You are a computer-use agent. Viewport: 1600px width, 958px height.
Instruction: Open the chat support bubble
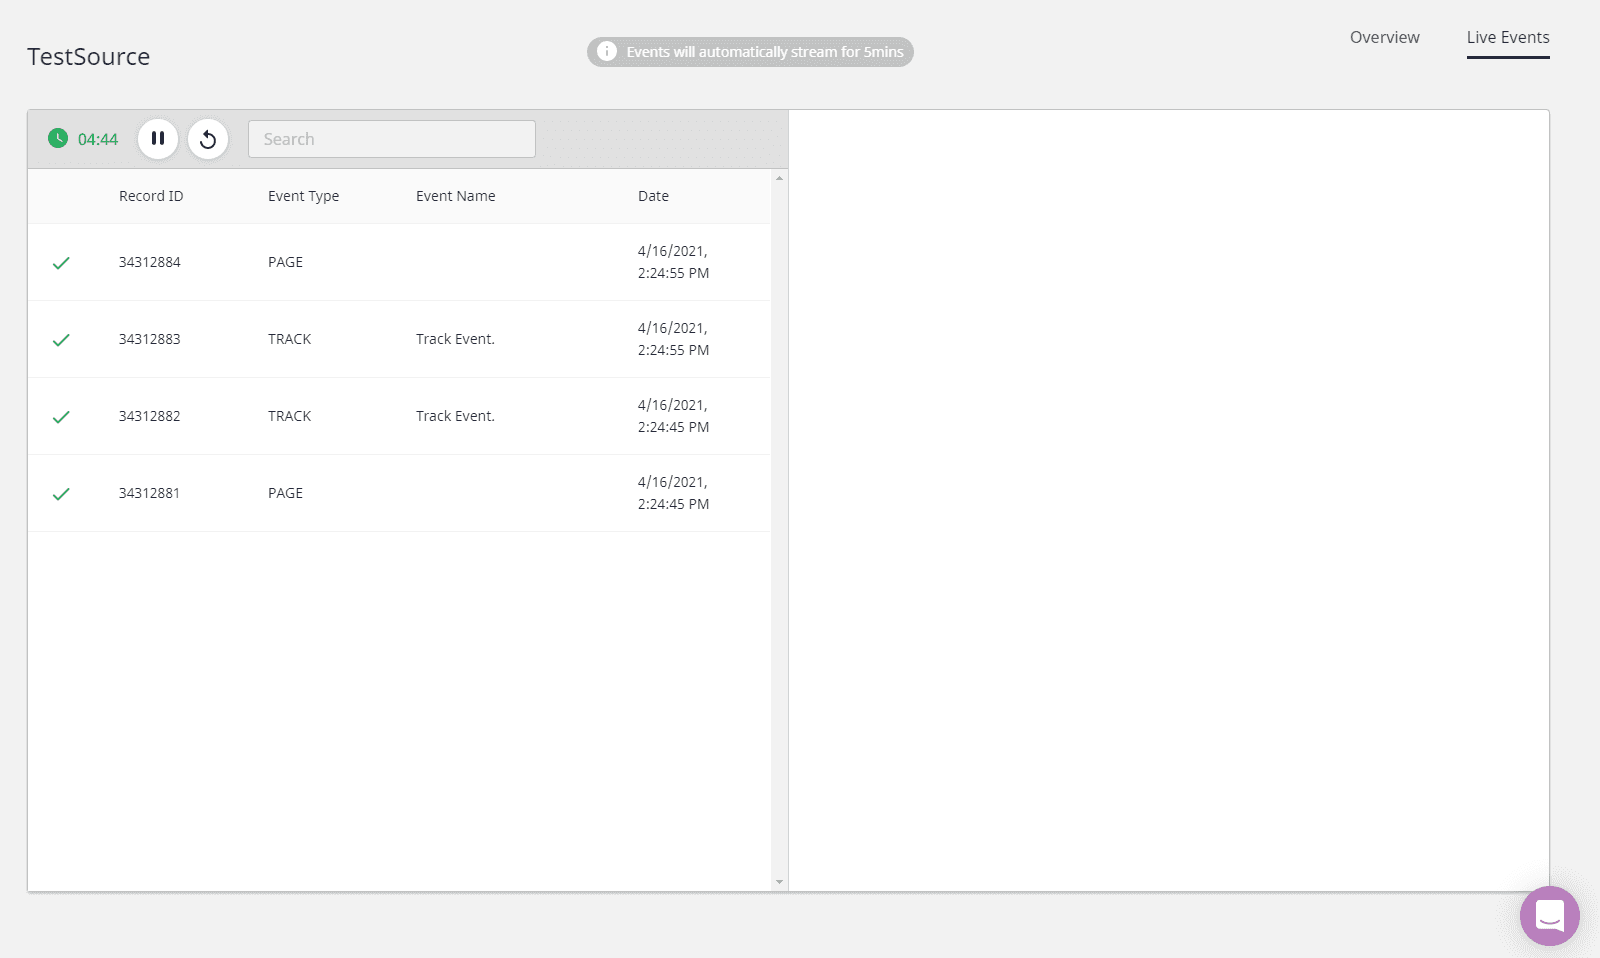tap(1549, 915)
